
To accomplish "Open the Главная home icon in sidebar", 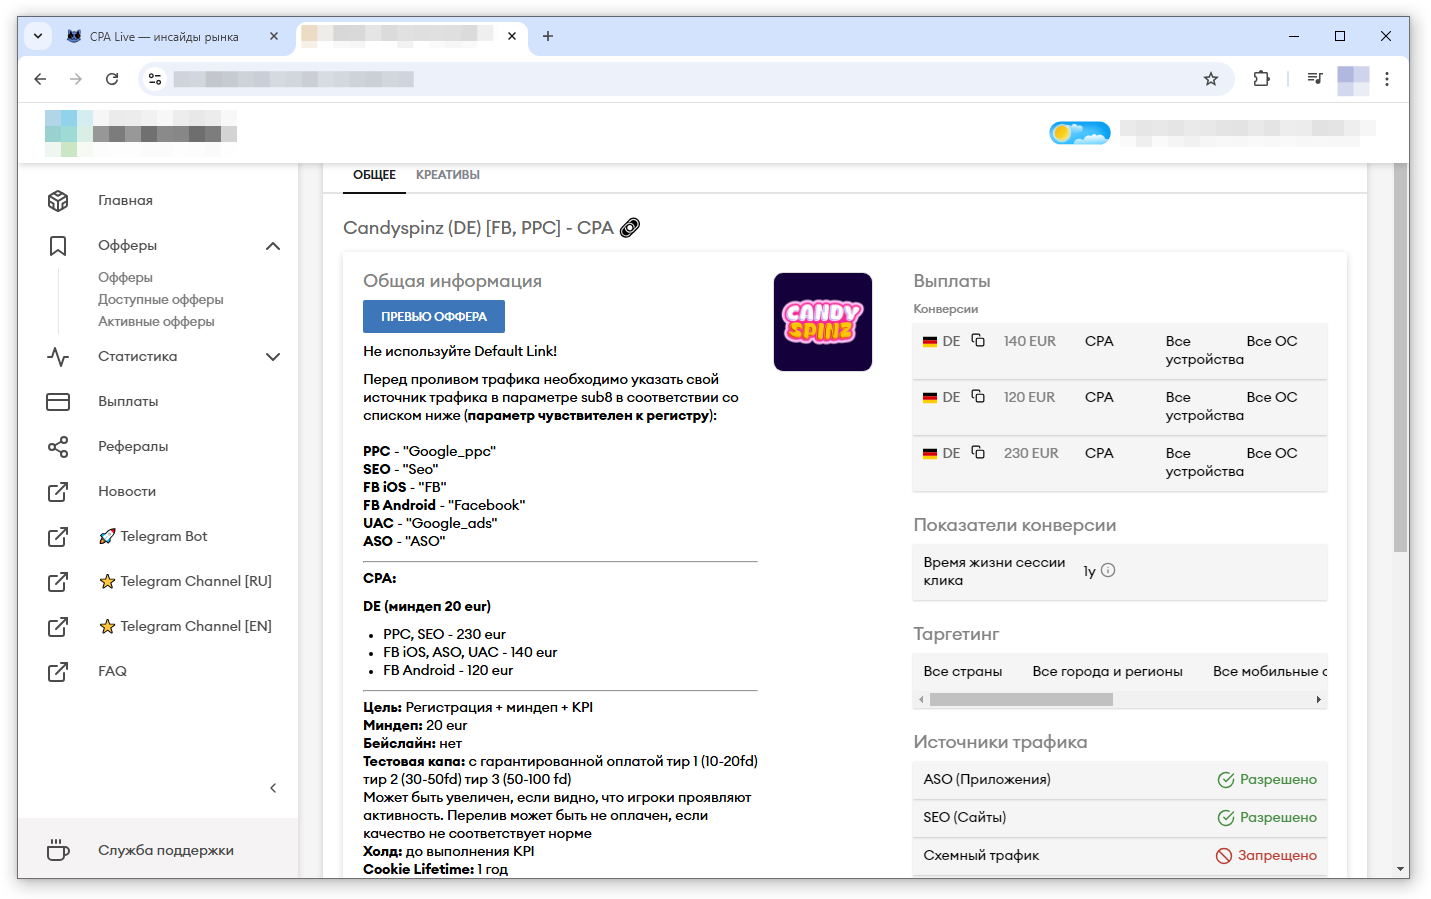I will click(x=58, y=201).
